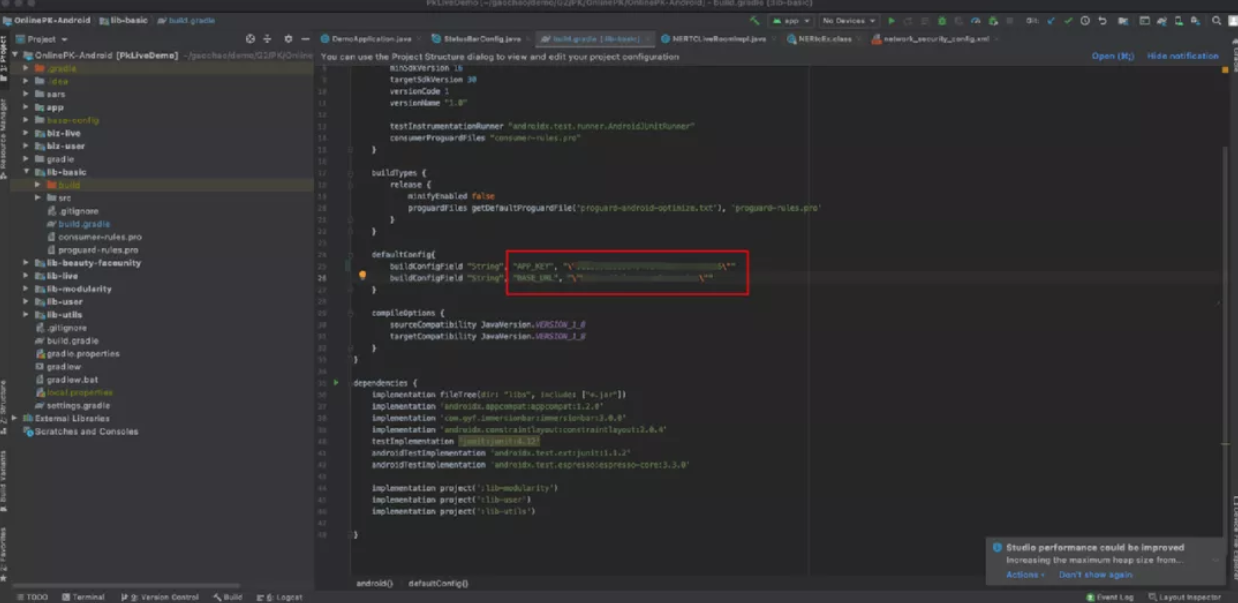Click the defaultConfig{} breadcrumb at editor bottom
This screenshot has width=1238, height=603.
(438, 583)
